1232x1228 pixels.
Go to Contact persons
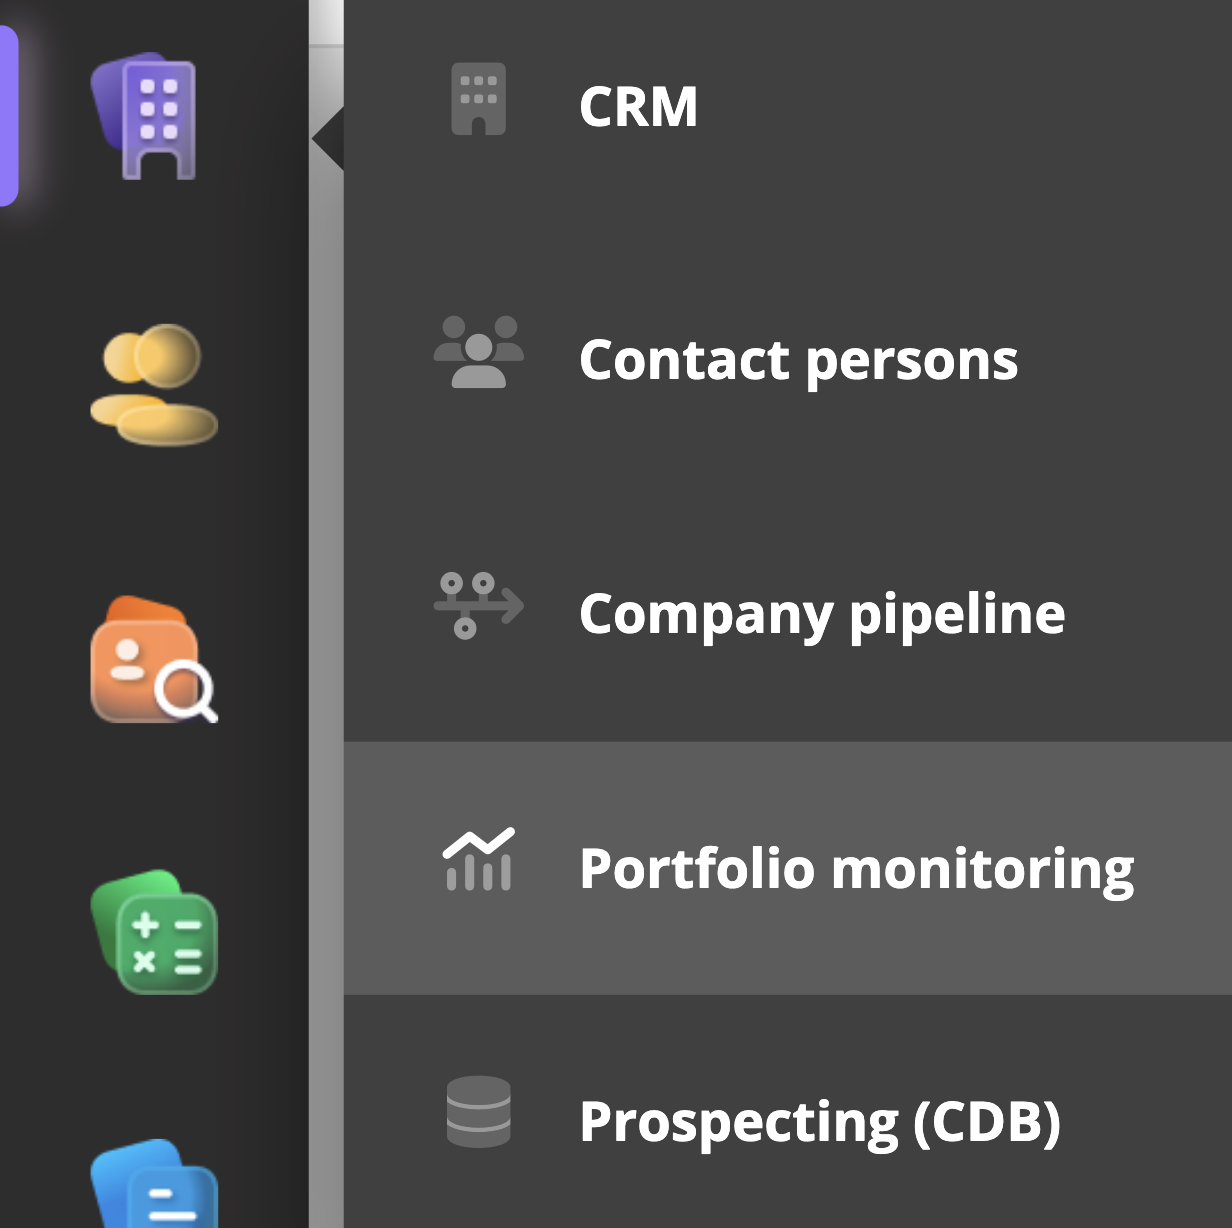[798, 360]
